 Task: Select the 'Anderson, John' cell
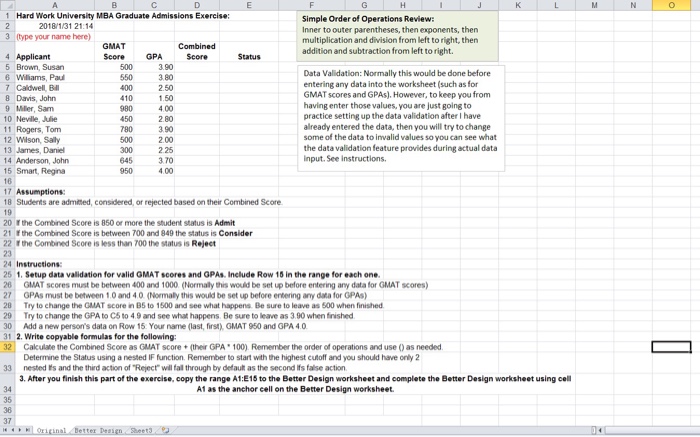click(x=54, y=160)
